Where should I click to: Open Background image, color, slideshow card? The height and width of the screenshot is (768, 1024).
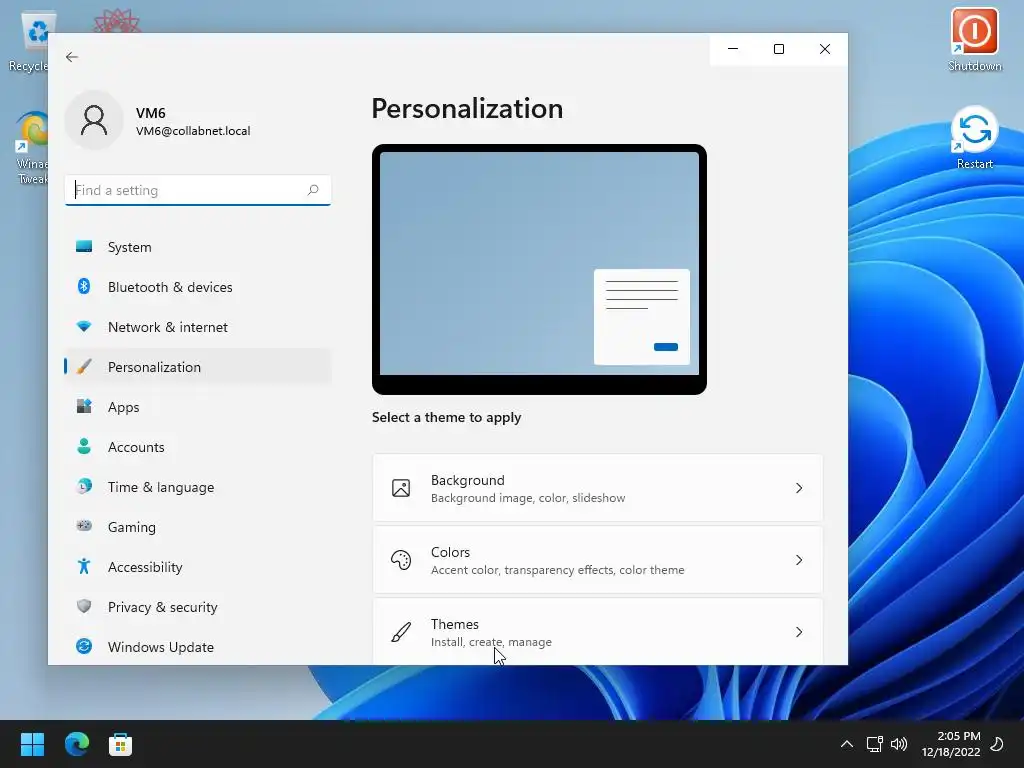(598, 488)
